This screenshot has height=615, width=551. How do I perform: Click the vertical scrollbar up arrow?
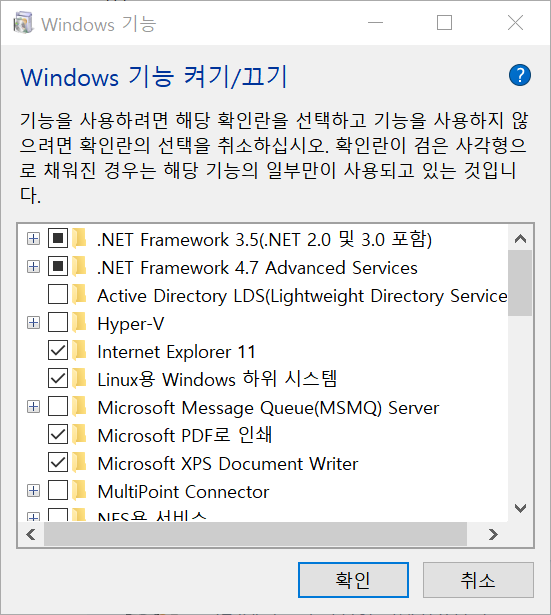[520, 238]
